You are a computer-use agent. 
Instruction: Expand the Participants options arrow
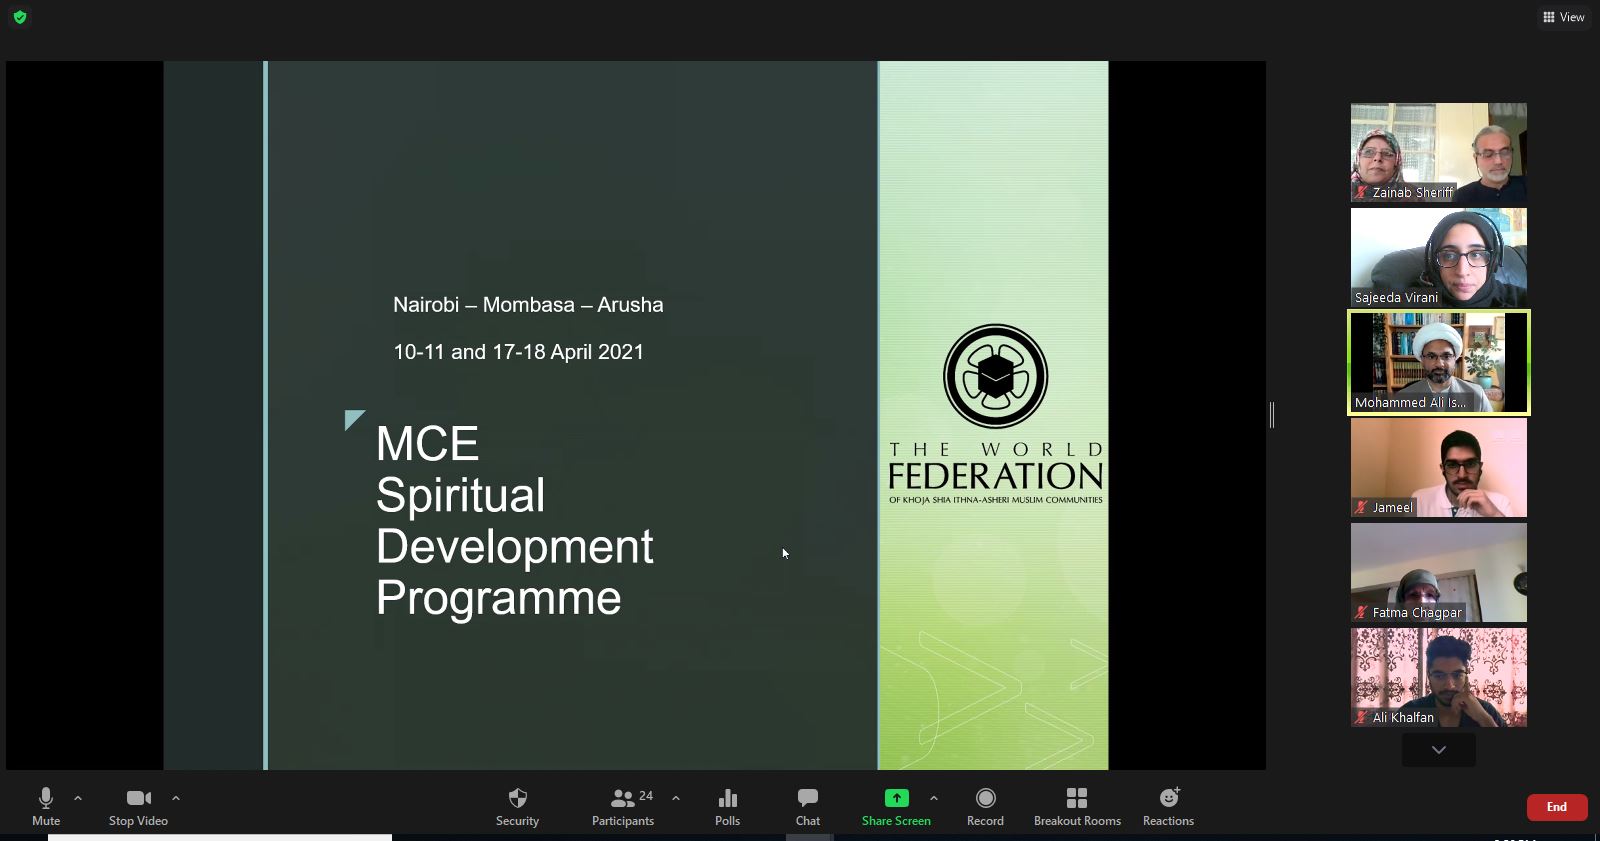click(x=676, y=798)
